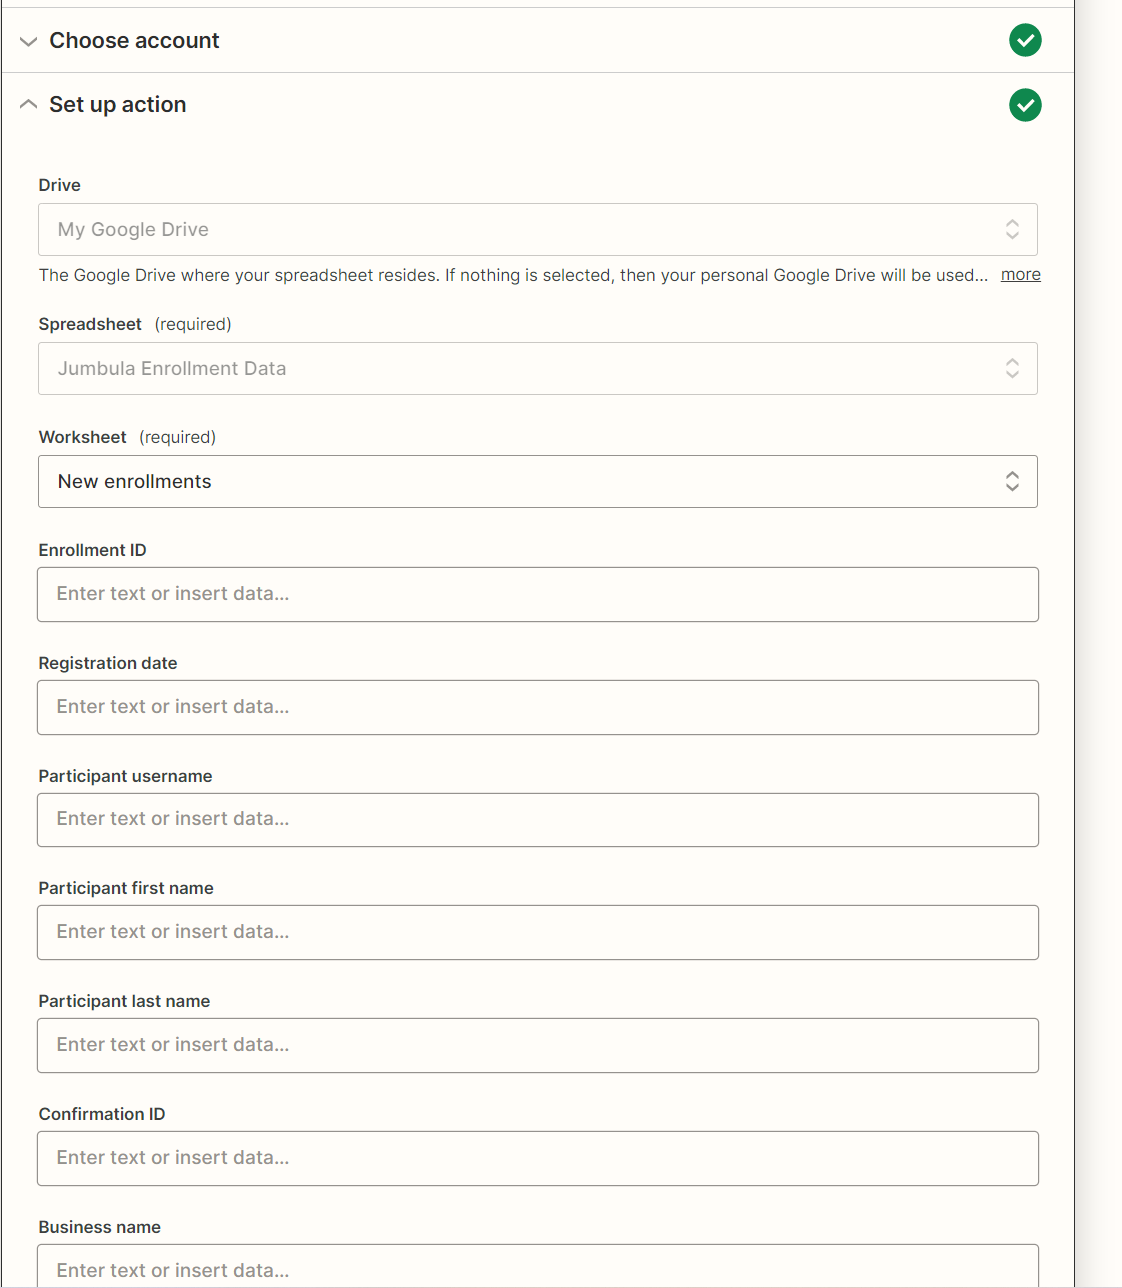Click green checkmark beside Set up action
This screenshot has width=1122, height=1288.
(1025, 105)
